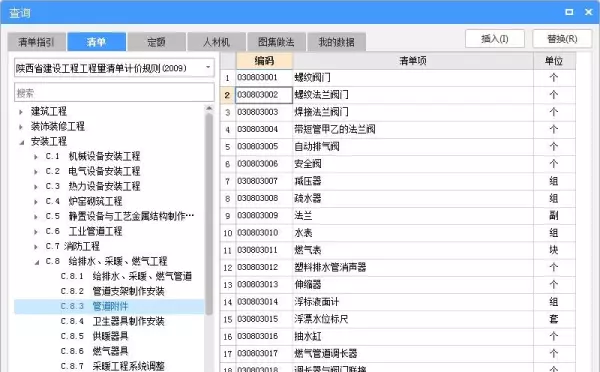This screenshot has height=372, width=600.
Task: Click code cell 030803002
Action: (x=264, y=95)
